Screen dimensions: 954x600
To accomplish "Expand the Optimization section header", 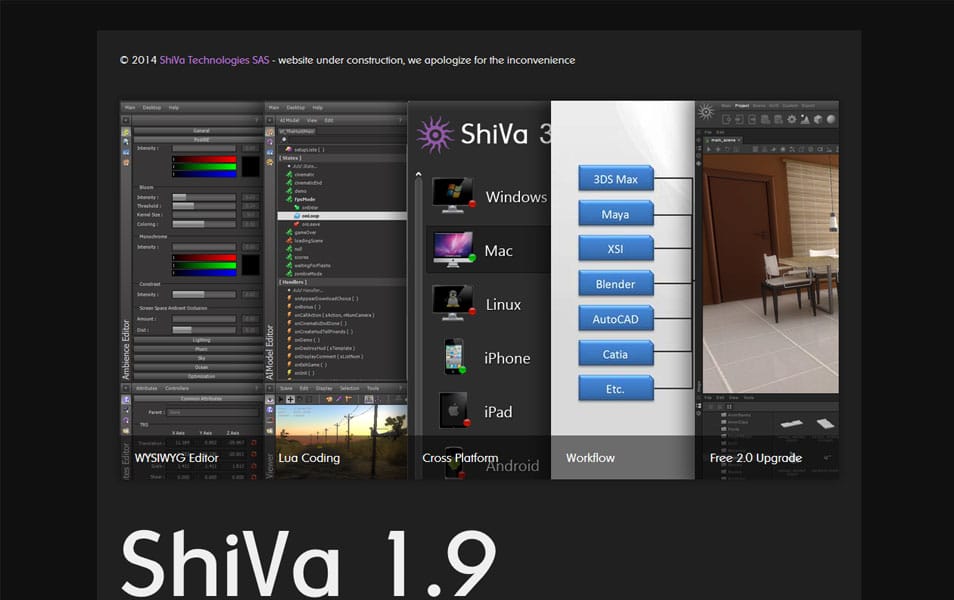I will (x=198, y=377).
